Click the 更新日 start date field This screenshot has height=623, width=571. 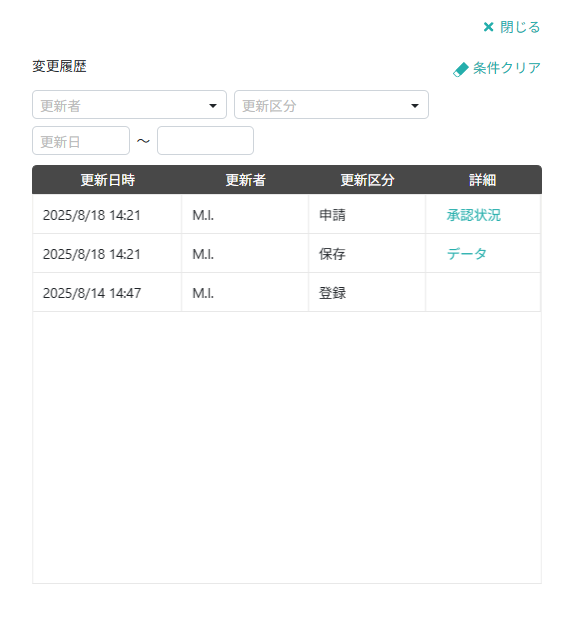[x=81, y=141]
